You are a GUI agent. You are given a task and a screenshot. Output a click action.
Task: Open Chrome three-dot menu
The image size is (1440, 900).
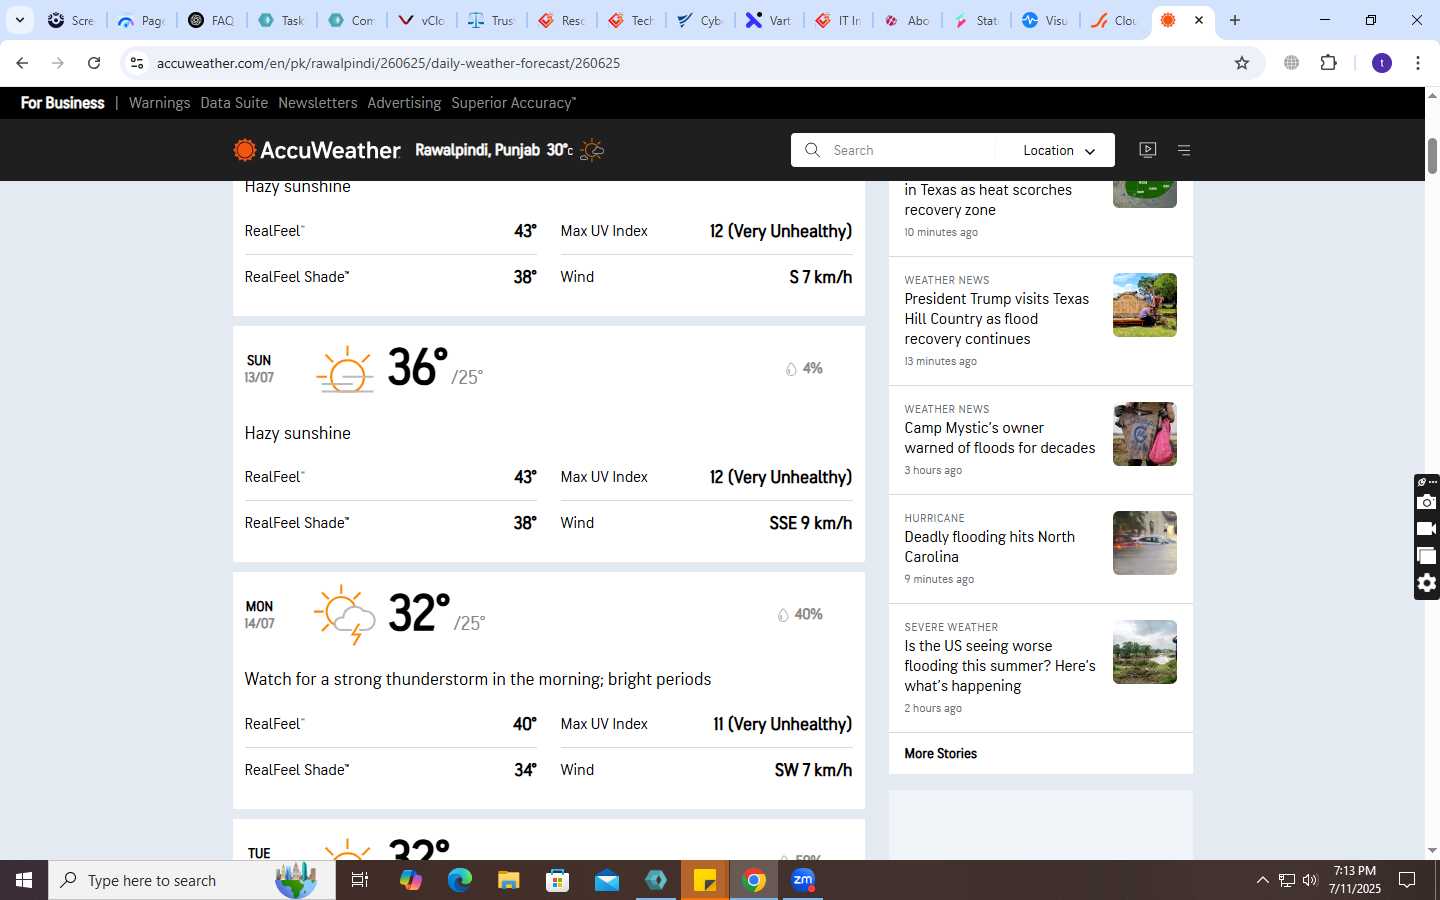pos(1418,63)
